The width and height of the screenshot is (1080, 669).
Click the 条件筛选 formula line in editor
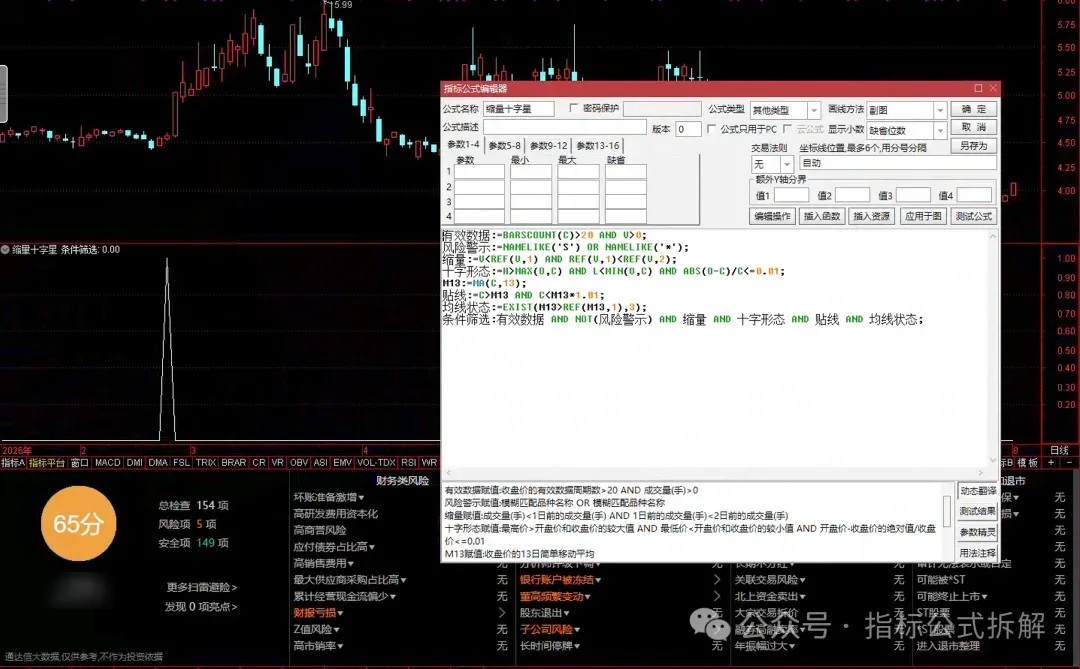pyautogui.click(x=682, y=320)
